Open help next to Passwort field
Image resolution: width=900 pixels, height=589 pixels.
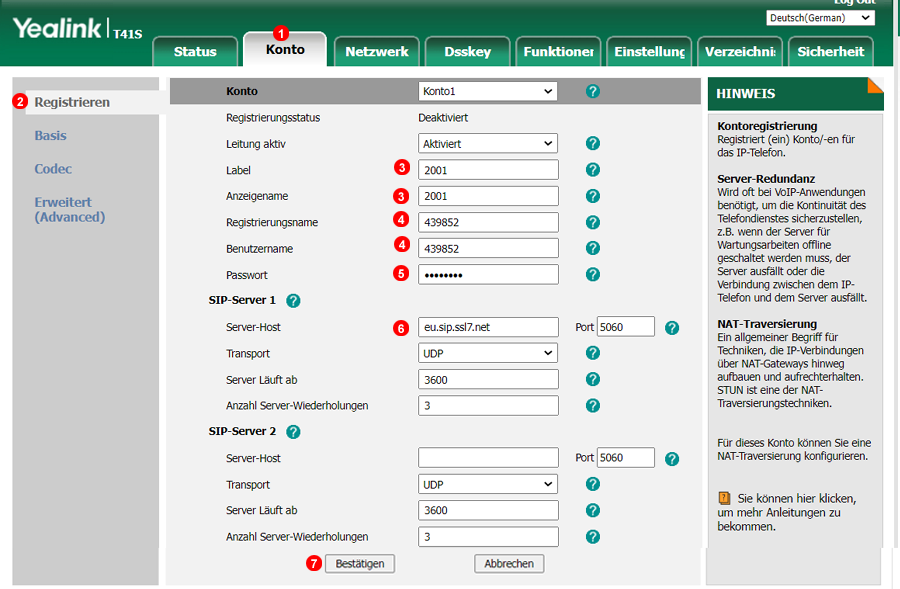pyautogui.click(x=593, y=274)
